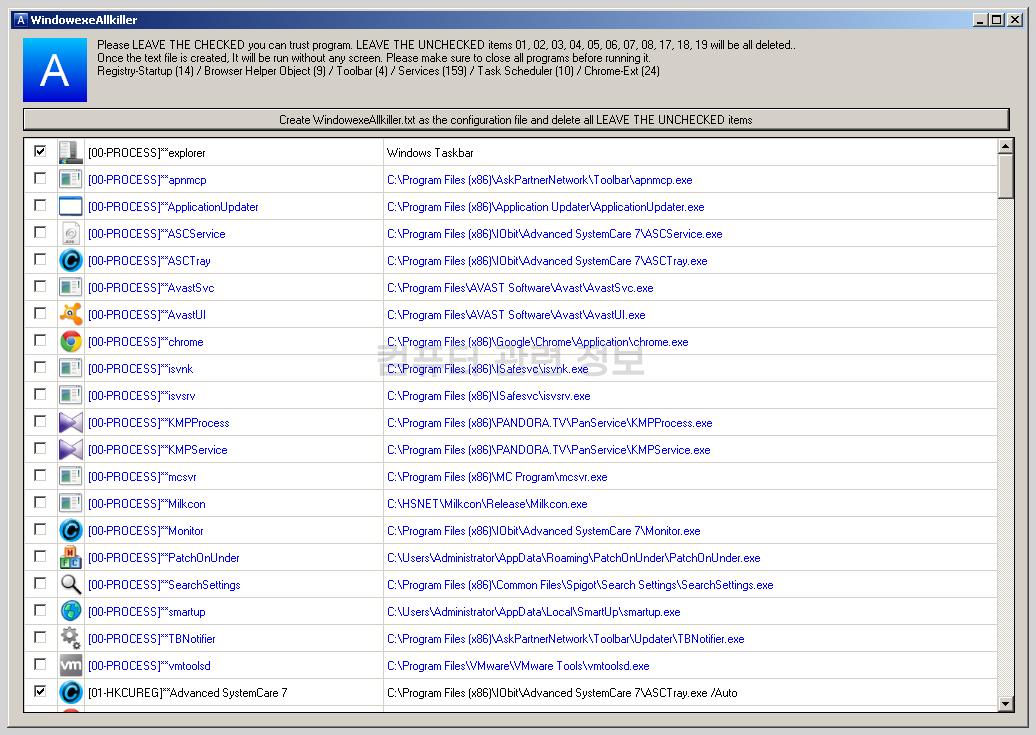Click the ASCTray blue C icon
Viewport: 1036px width, 735px height.
pos(71,260)
